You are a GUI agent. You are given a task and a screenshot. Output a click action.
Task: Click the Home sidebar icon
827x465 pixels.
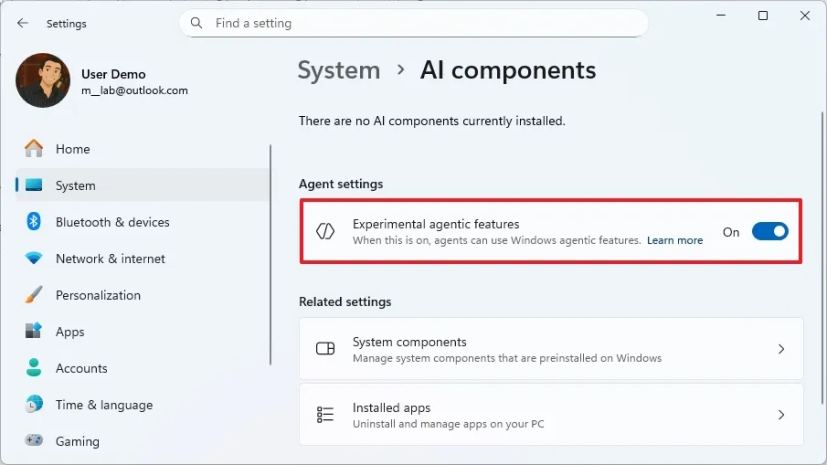[x=34, y=149]
